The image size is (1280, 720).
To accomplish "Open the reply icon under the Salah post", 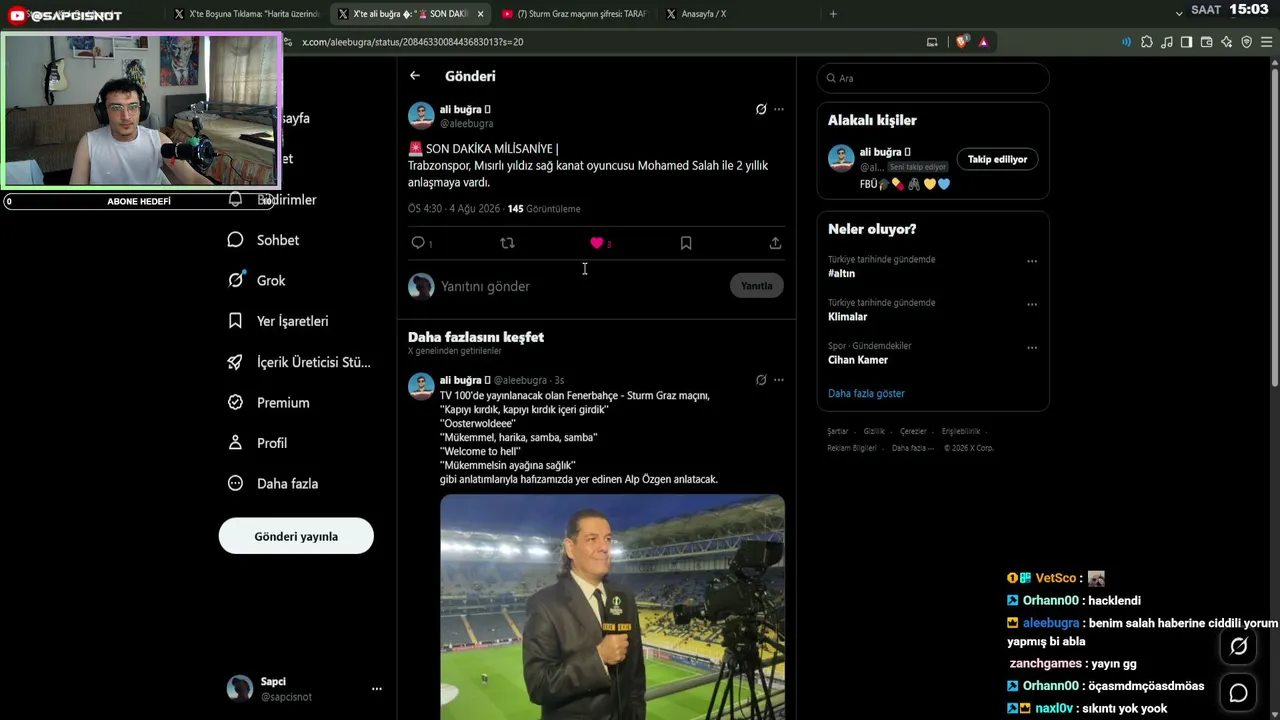I will (x=418, y=243).
